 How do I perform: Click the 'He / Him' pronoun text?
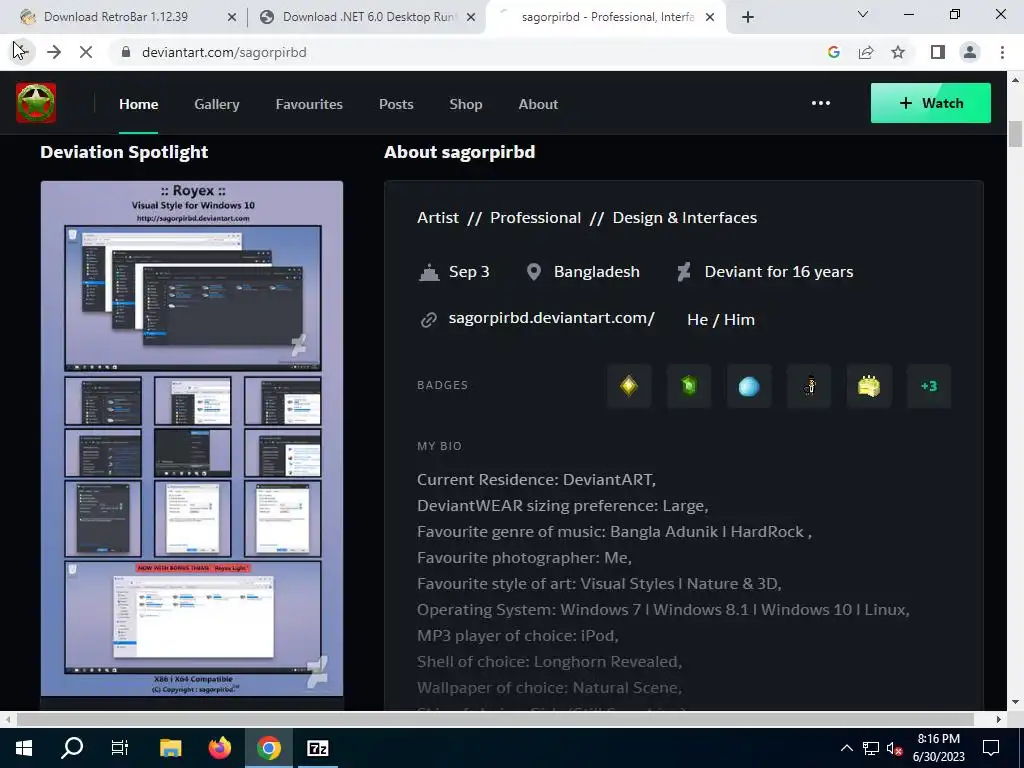pyautogui.click(x=721, y=319)
